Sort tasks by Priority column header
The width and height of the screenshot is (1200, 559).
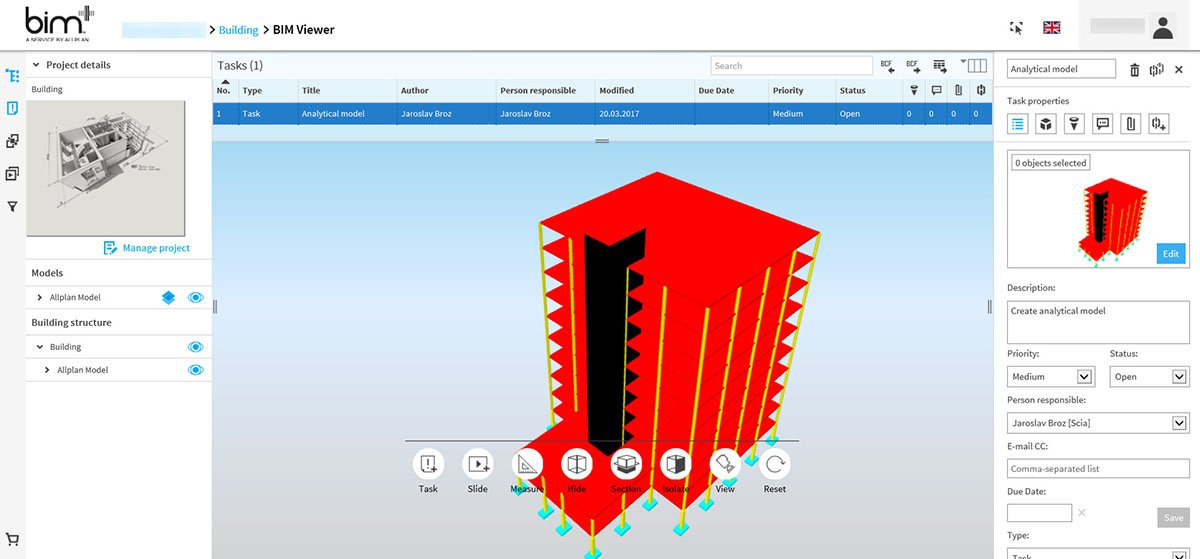[x=802, y=90]
